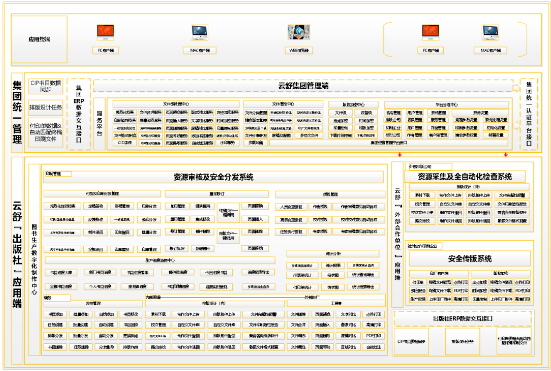The height and width of the screenshot is (371, 551).
Task: Select the orange PC icon inside the bracketed group
Action: coord(430,32)
